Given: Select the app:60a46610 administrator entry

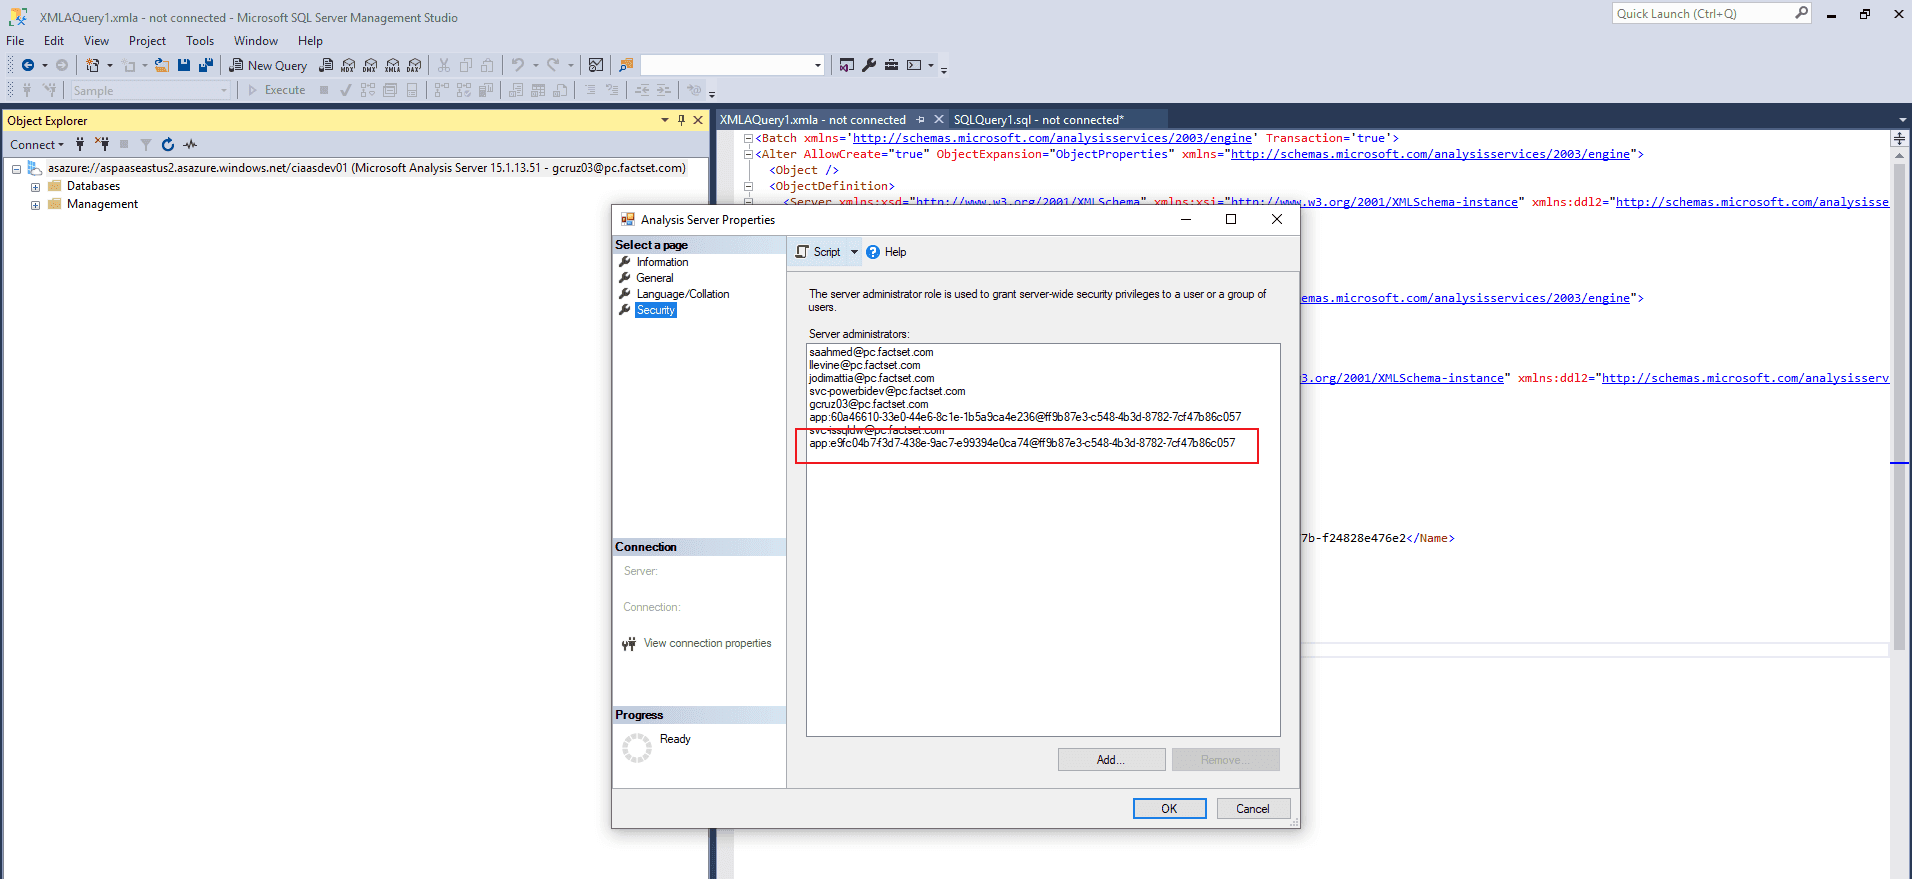Looking at the screenshot, I should pyautogui.click(x=1025, y=417).
